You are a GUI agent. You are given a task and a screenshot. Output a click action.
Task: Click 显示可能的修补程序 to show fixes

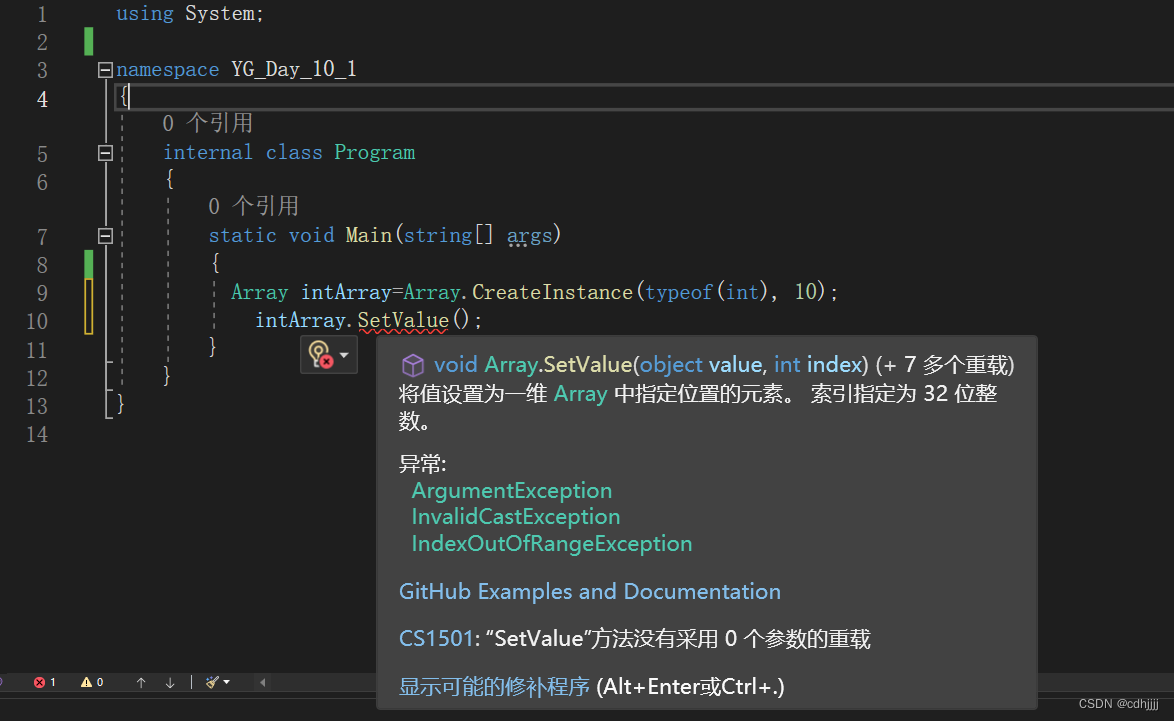[493, 686]
